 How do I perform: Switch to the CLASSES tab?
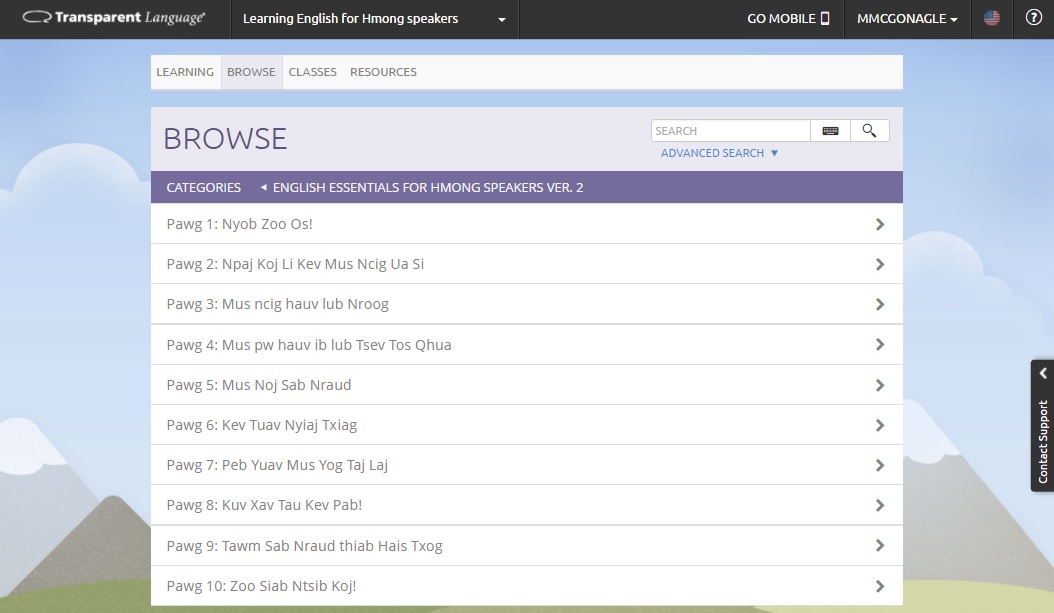tap(312, 71)
